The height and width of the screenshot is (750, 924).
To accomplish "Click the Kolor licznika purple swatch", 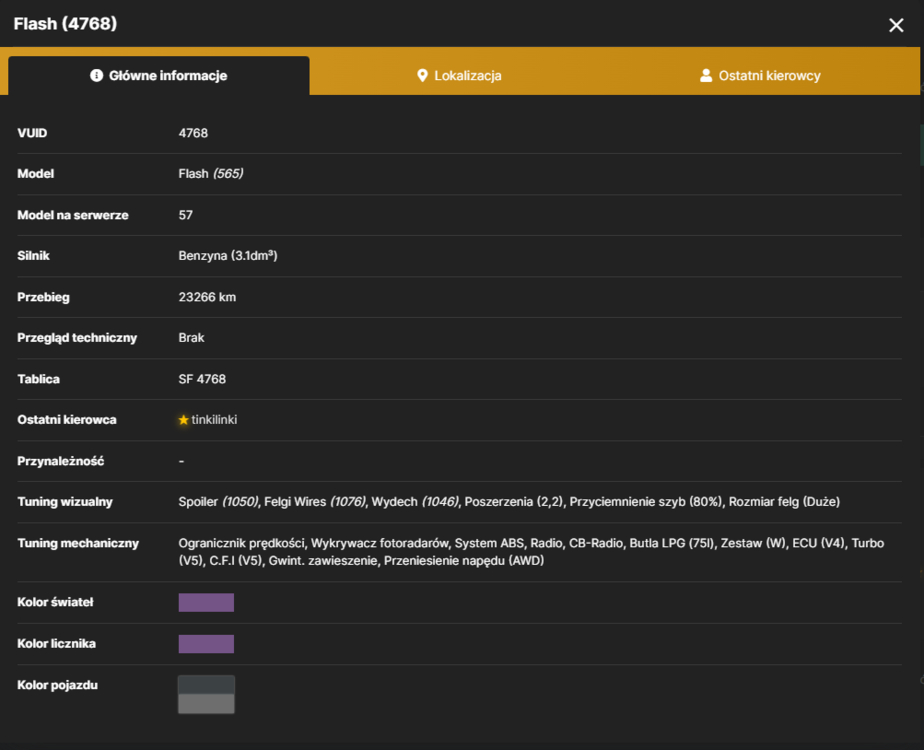I will pos(206,643).
